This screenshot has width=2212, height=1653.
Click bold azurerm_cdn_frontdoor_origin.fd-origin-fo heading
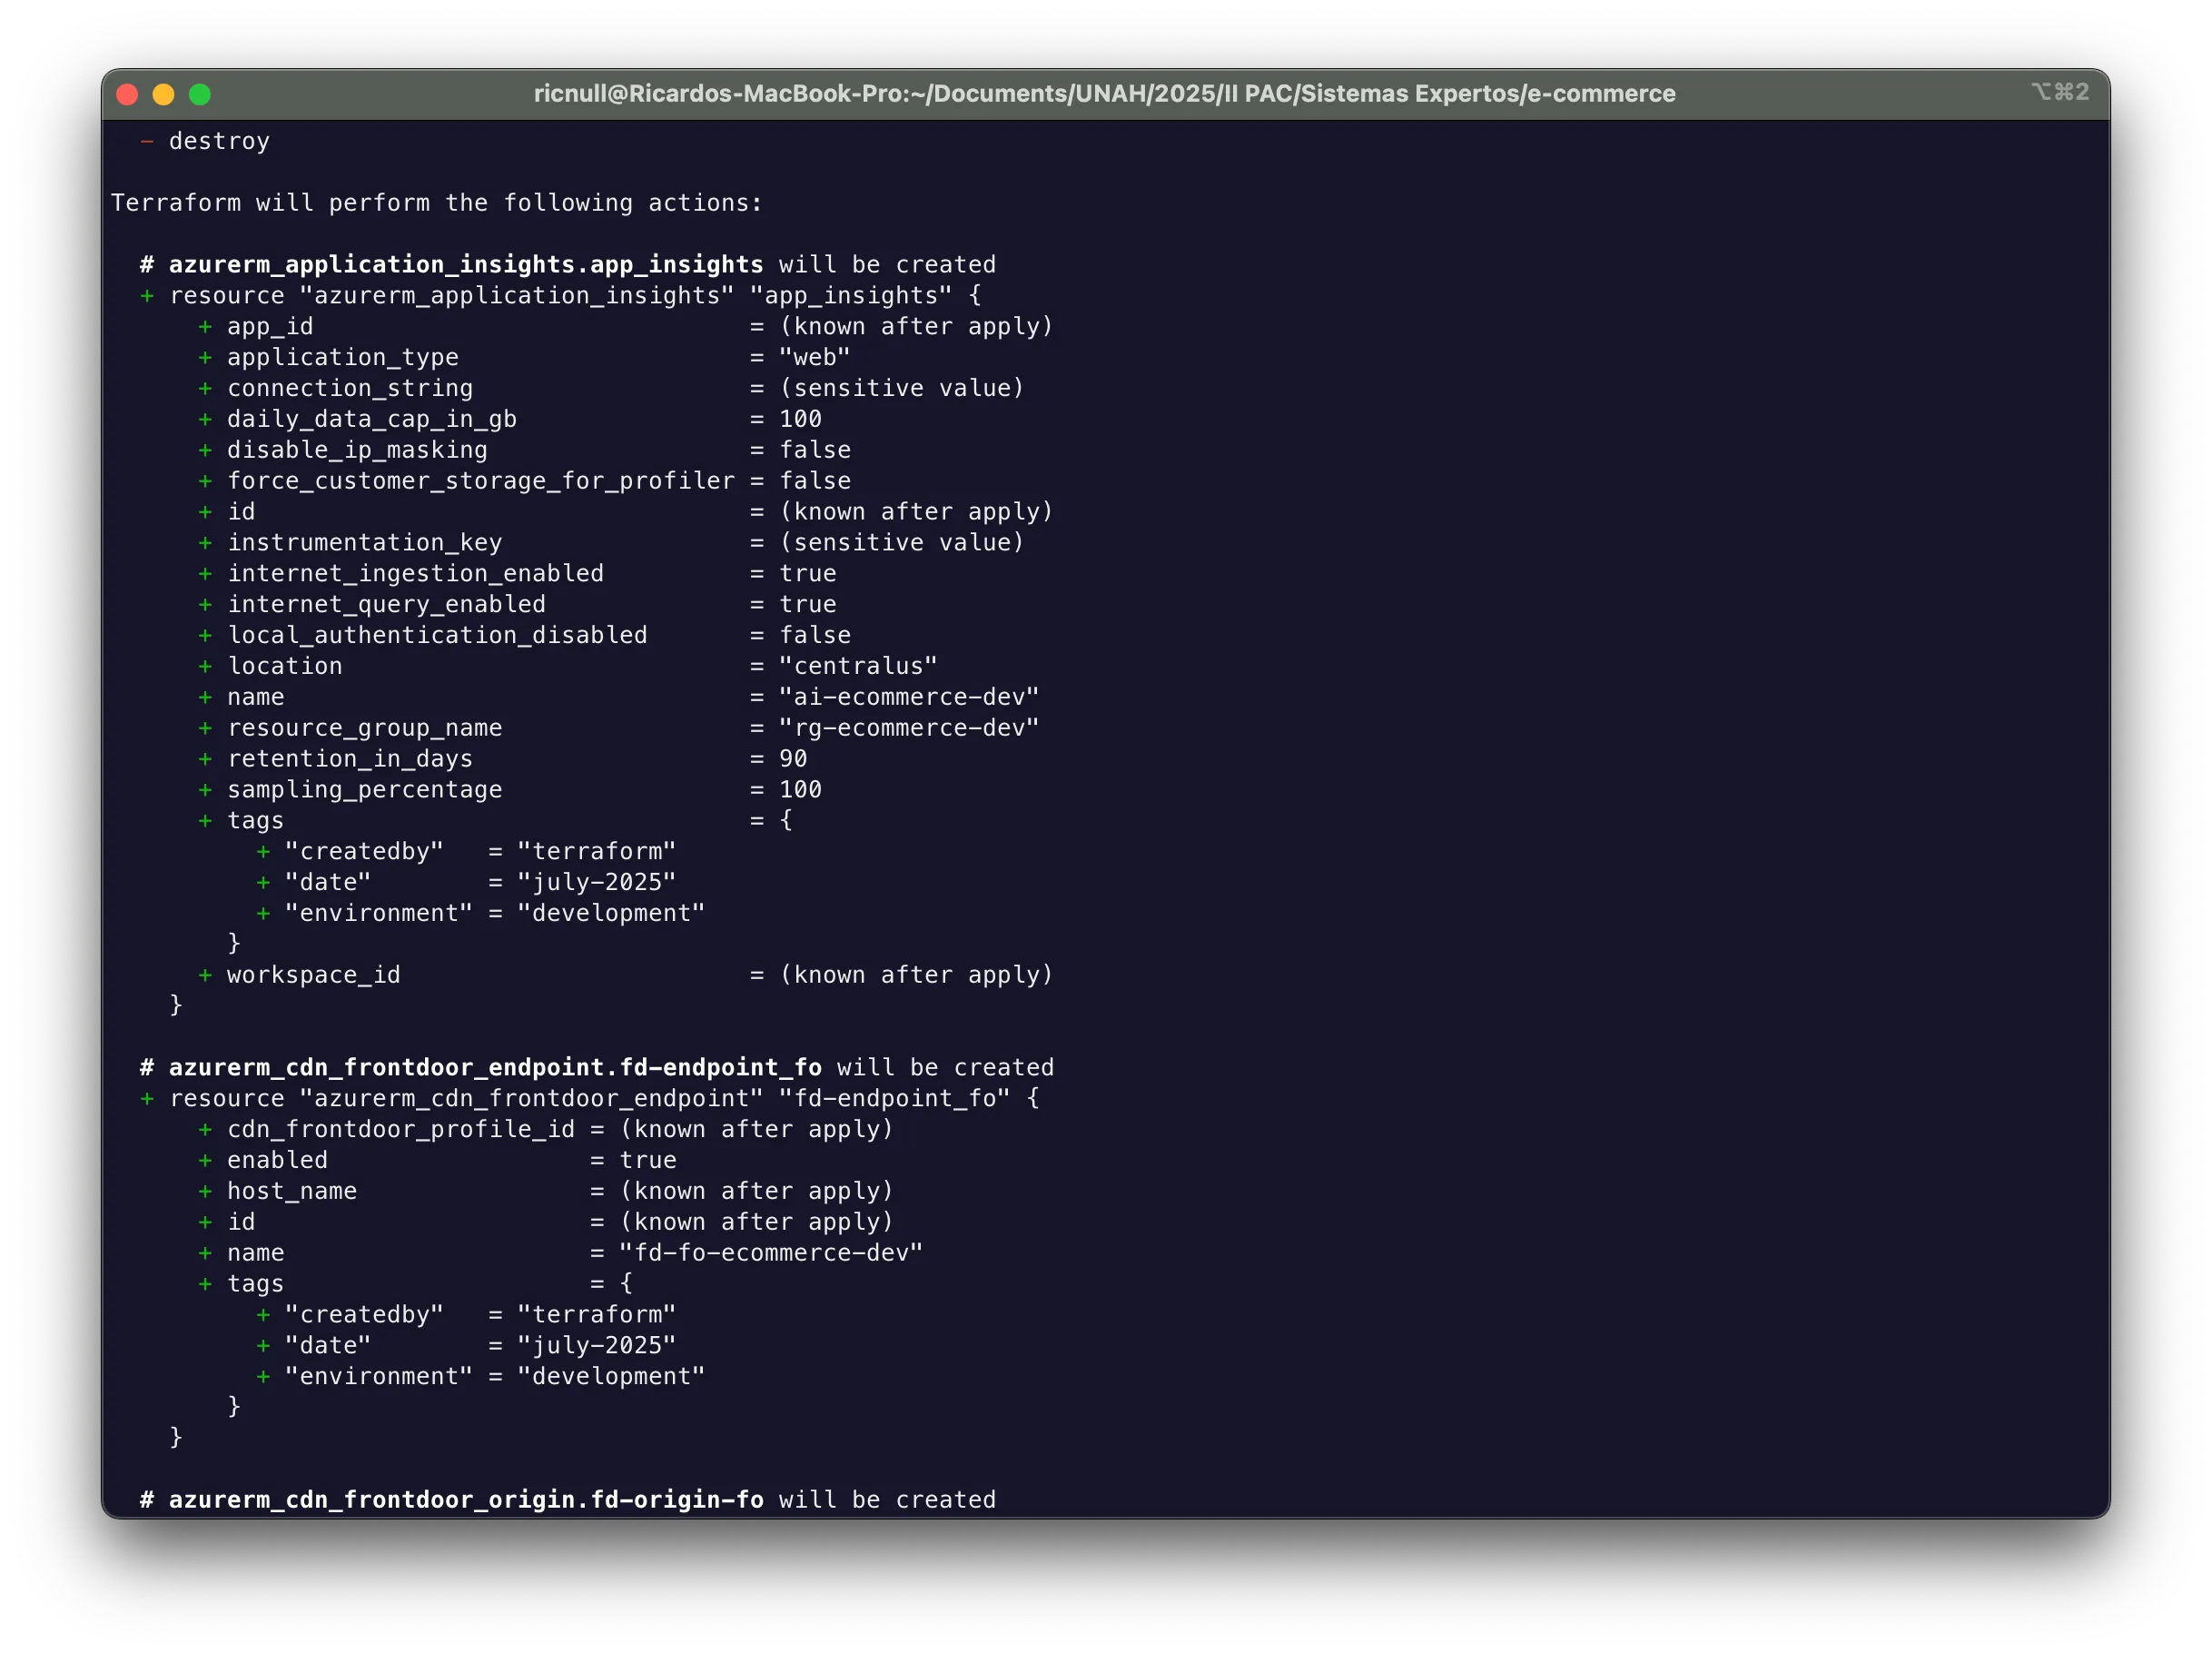point(465,1500)
